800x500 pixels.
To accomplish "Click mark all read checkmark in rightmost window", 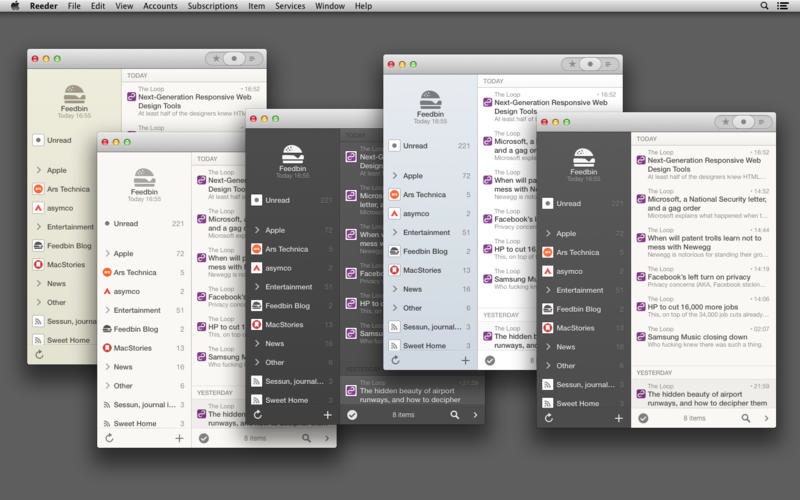I will [x=643, y=418].
